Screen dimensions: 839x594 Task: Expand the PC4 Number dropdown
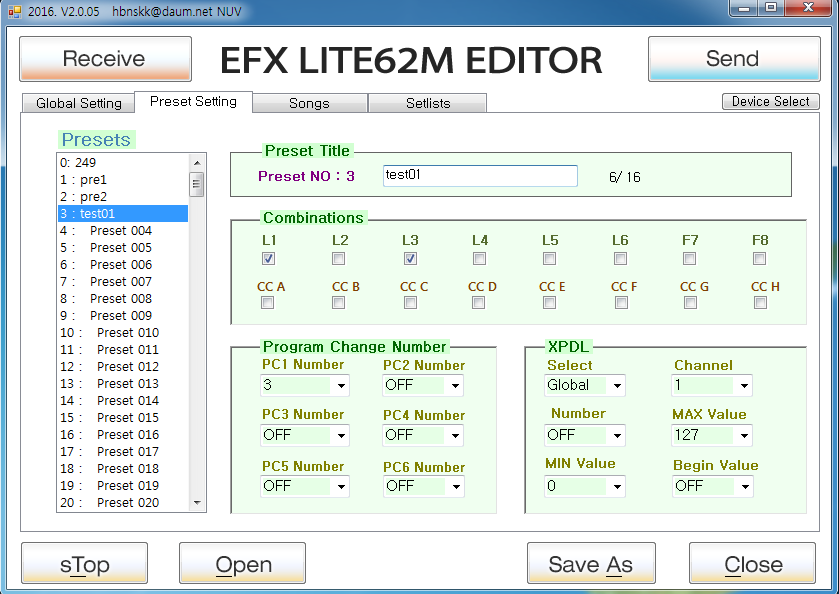pyautogui.click(x=423, y=435)
